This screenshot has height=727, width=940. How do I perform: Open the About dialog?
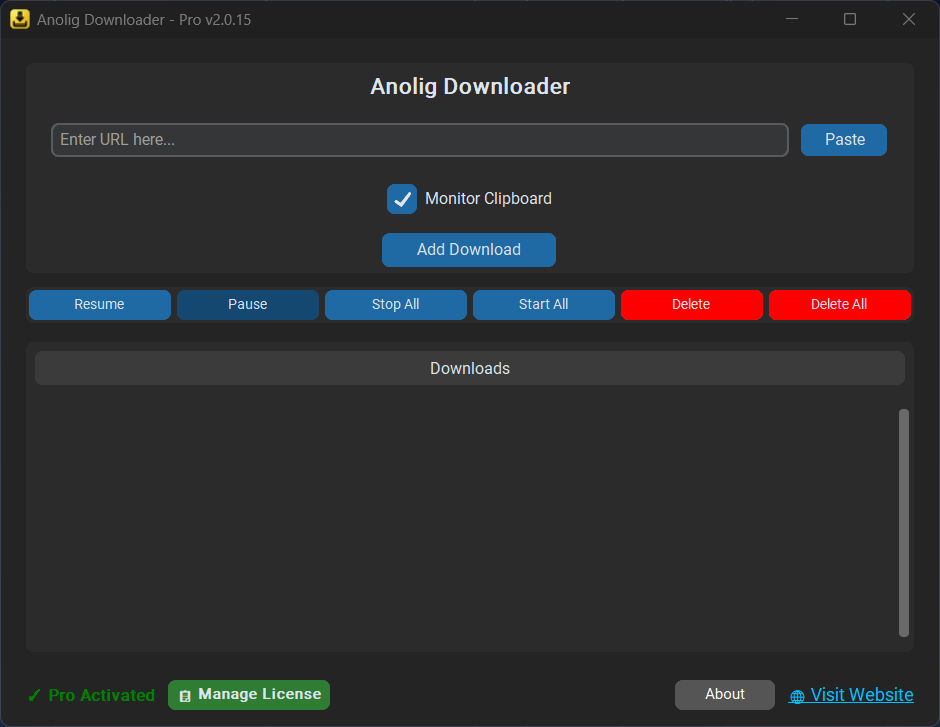724,694
